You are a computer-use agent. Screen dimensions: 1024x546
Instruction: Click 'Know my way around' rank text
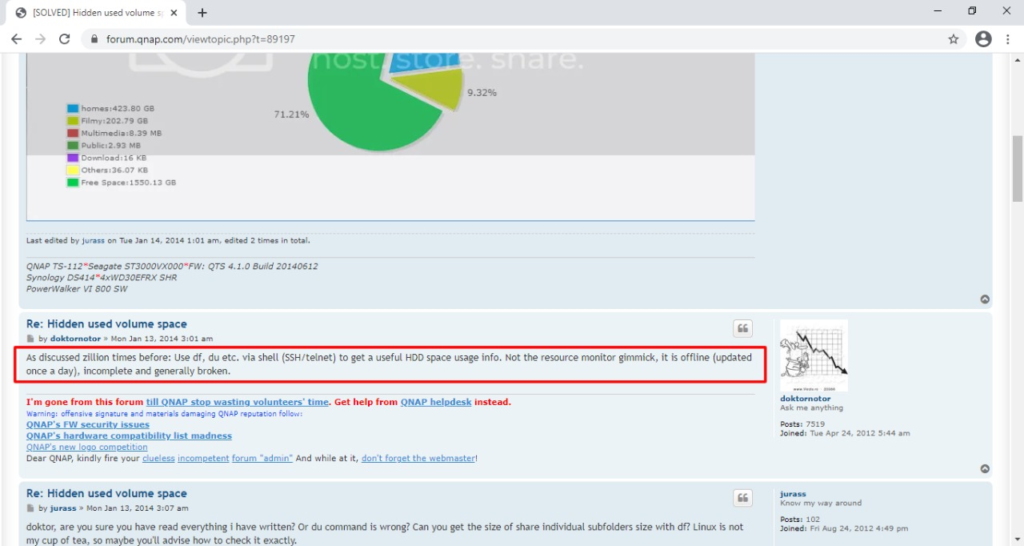(x=820, y=504)
